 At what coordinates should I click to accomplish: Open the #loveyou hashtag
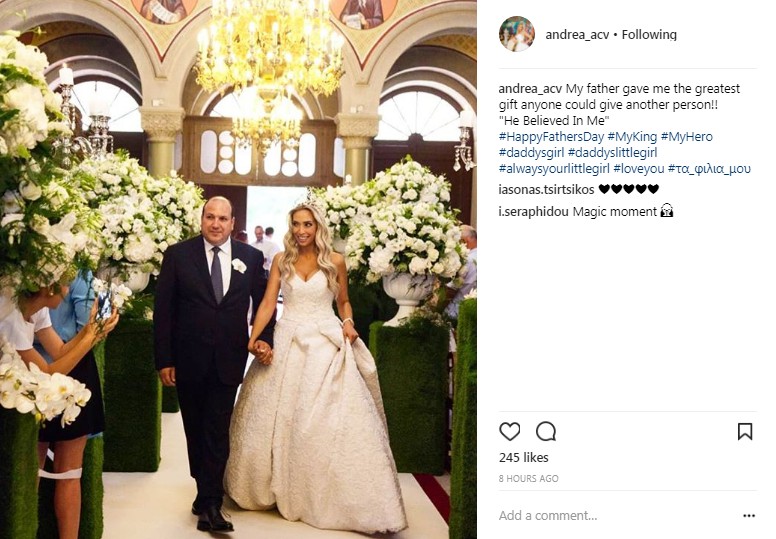tap(638, 169)
